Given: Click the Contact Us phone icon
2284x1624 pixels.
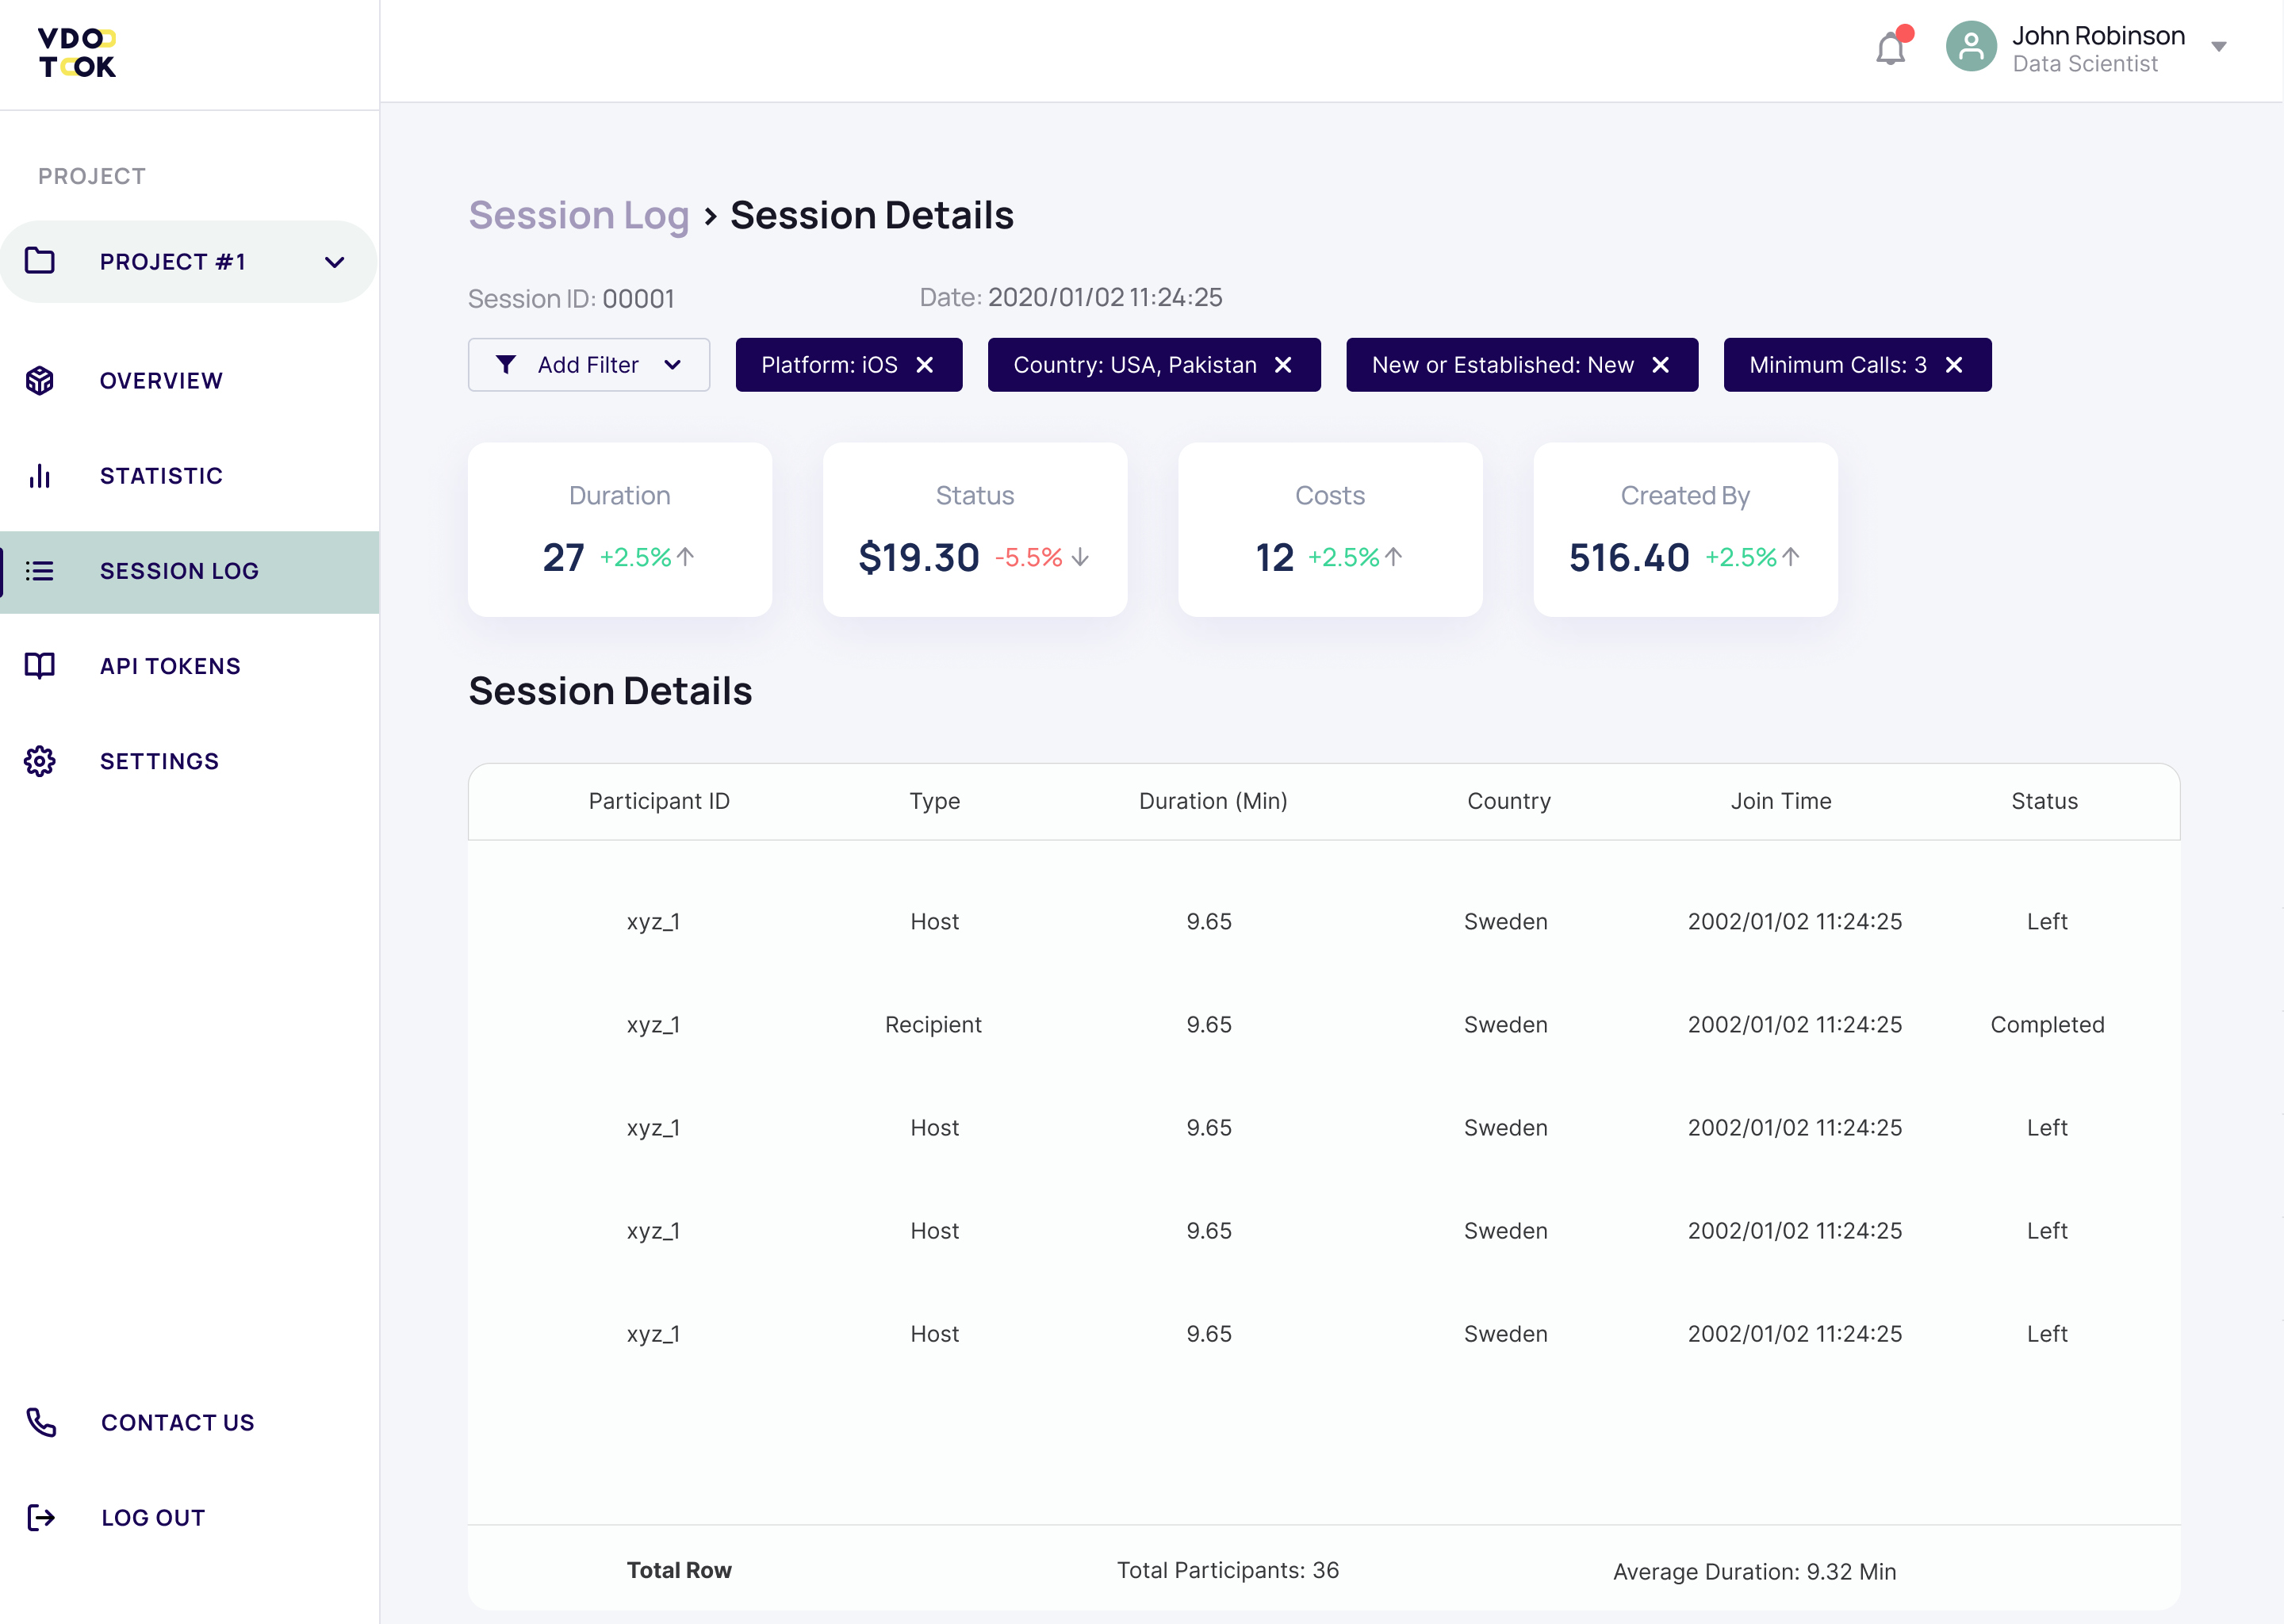Looking at the screenshot, I should point(41,1422).
